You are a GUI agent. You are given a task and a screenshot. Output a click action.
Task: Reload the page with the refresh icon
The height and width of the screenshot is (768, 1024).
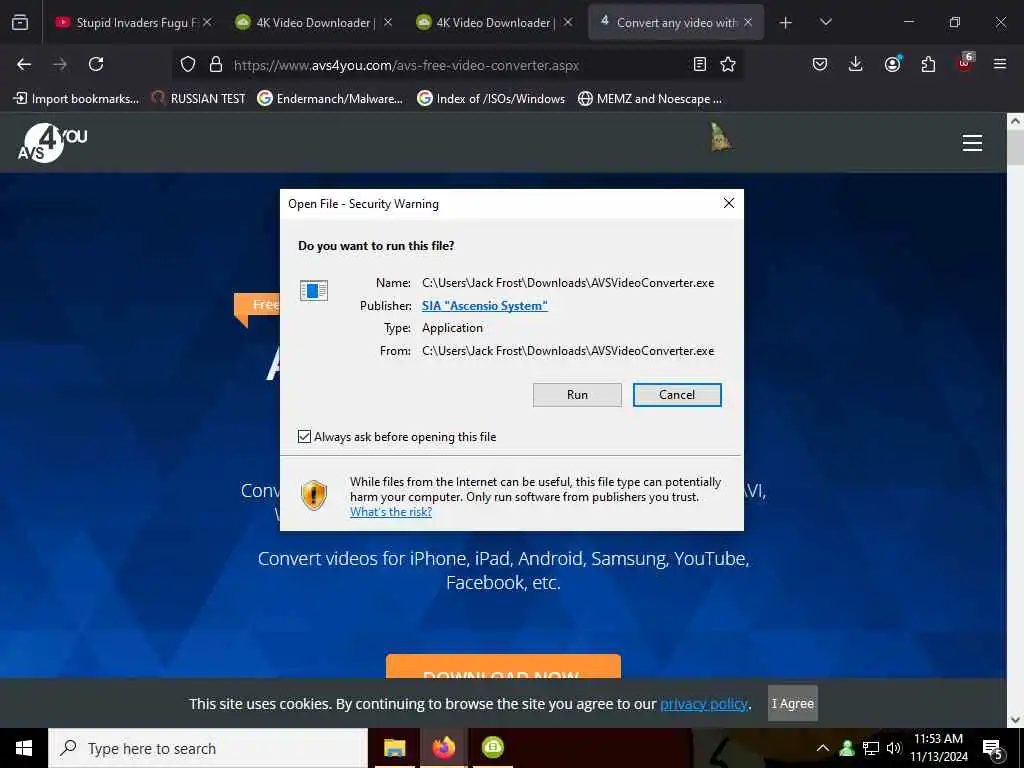[96, 64]
